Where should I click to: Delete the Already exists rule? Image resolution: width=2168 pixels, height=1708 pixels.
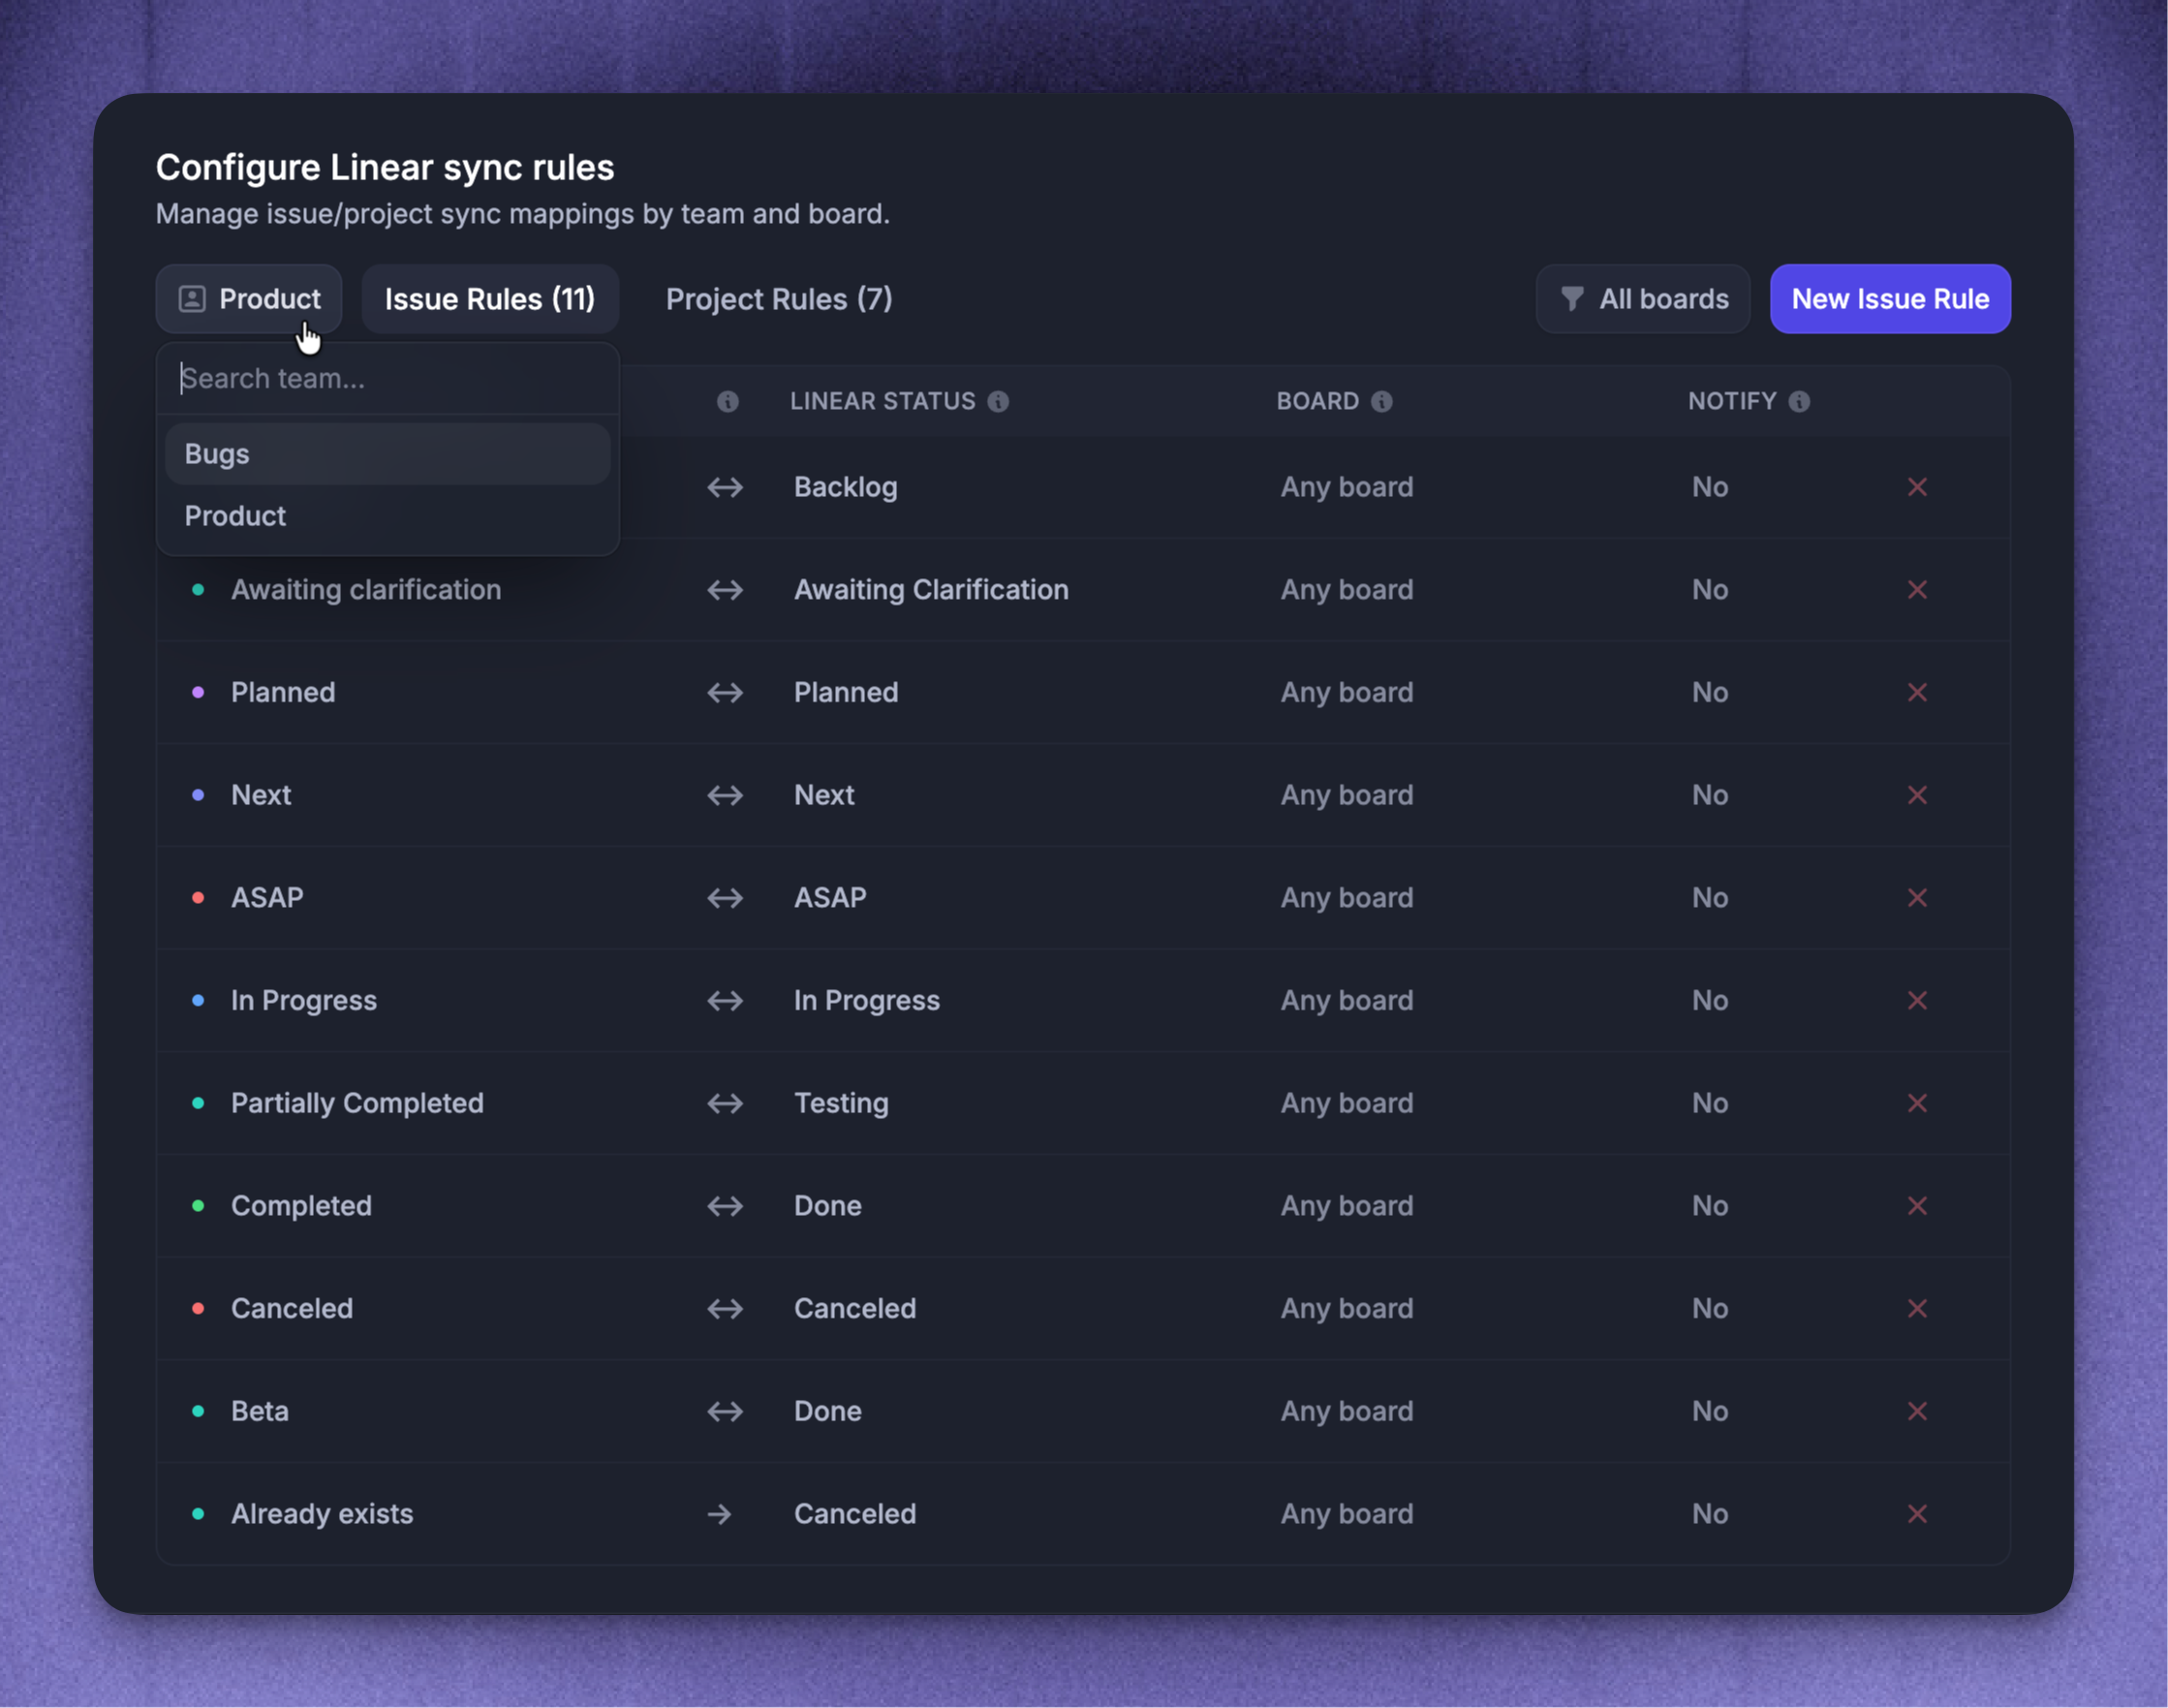[1916, 1514]
